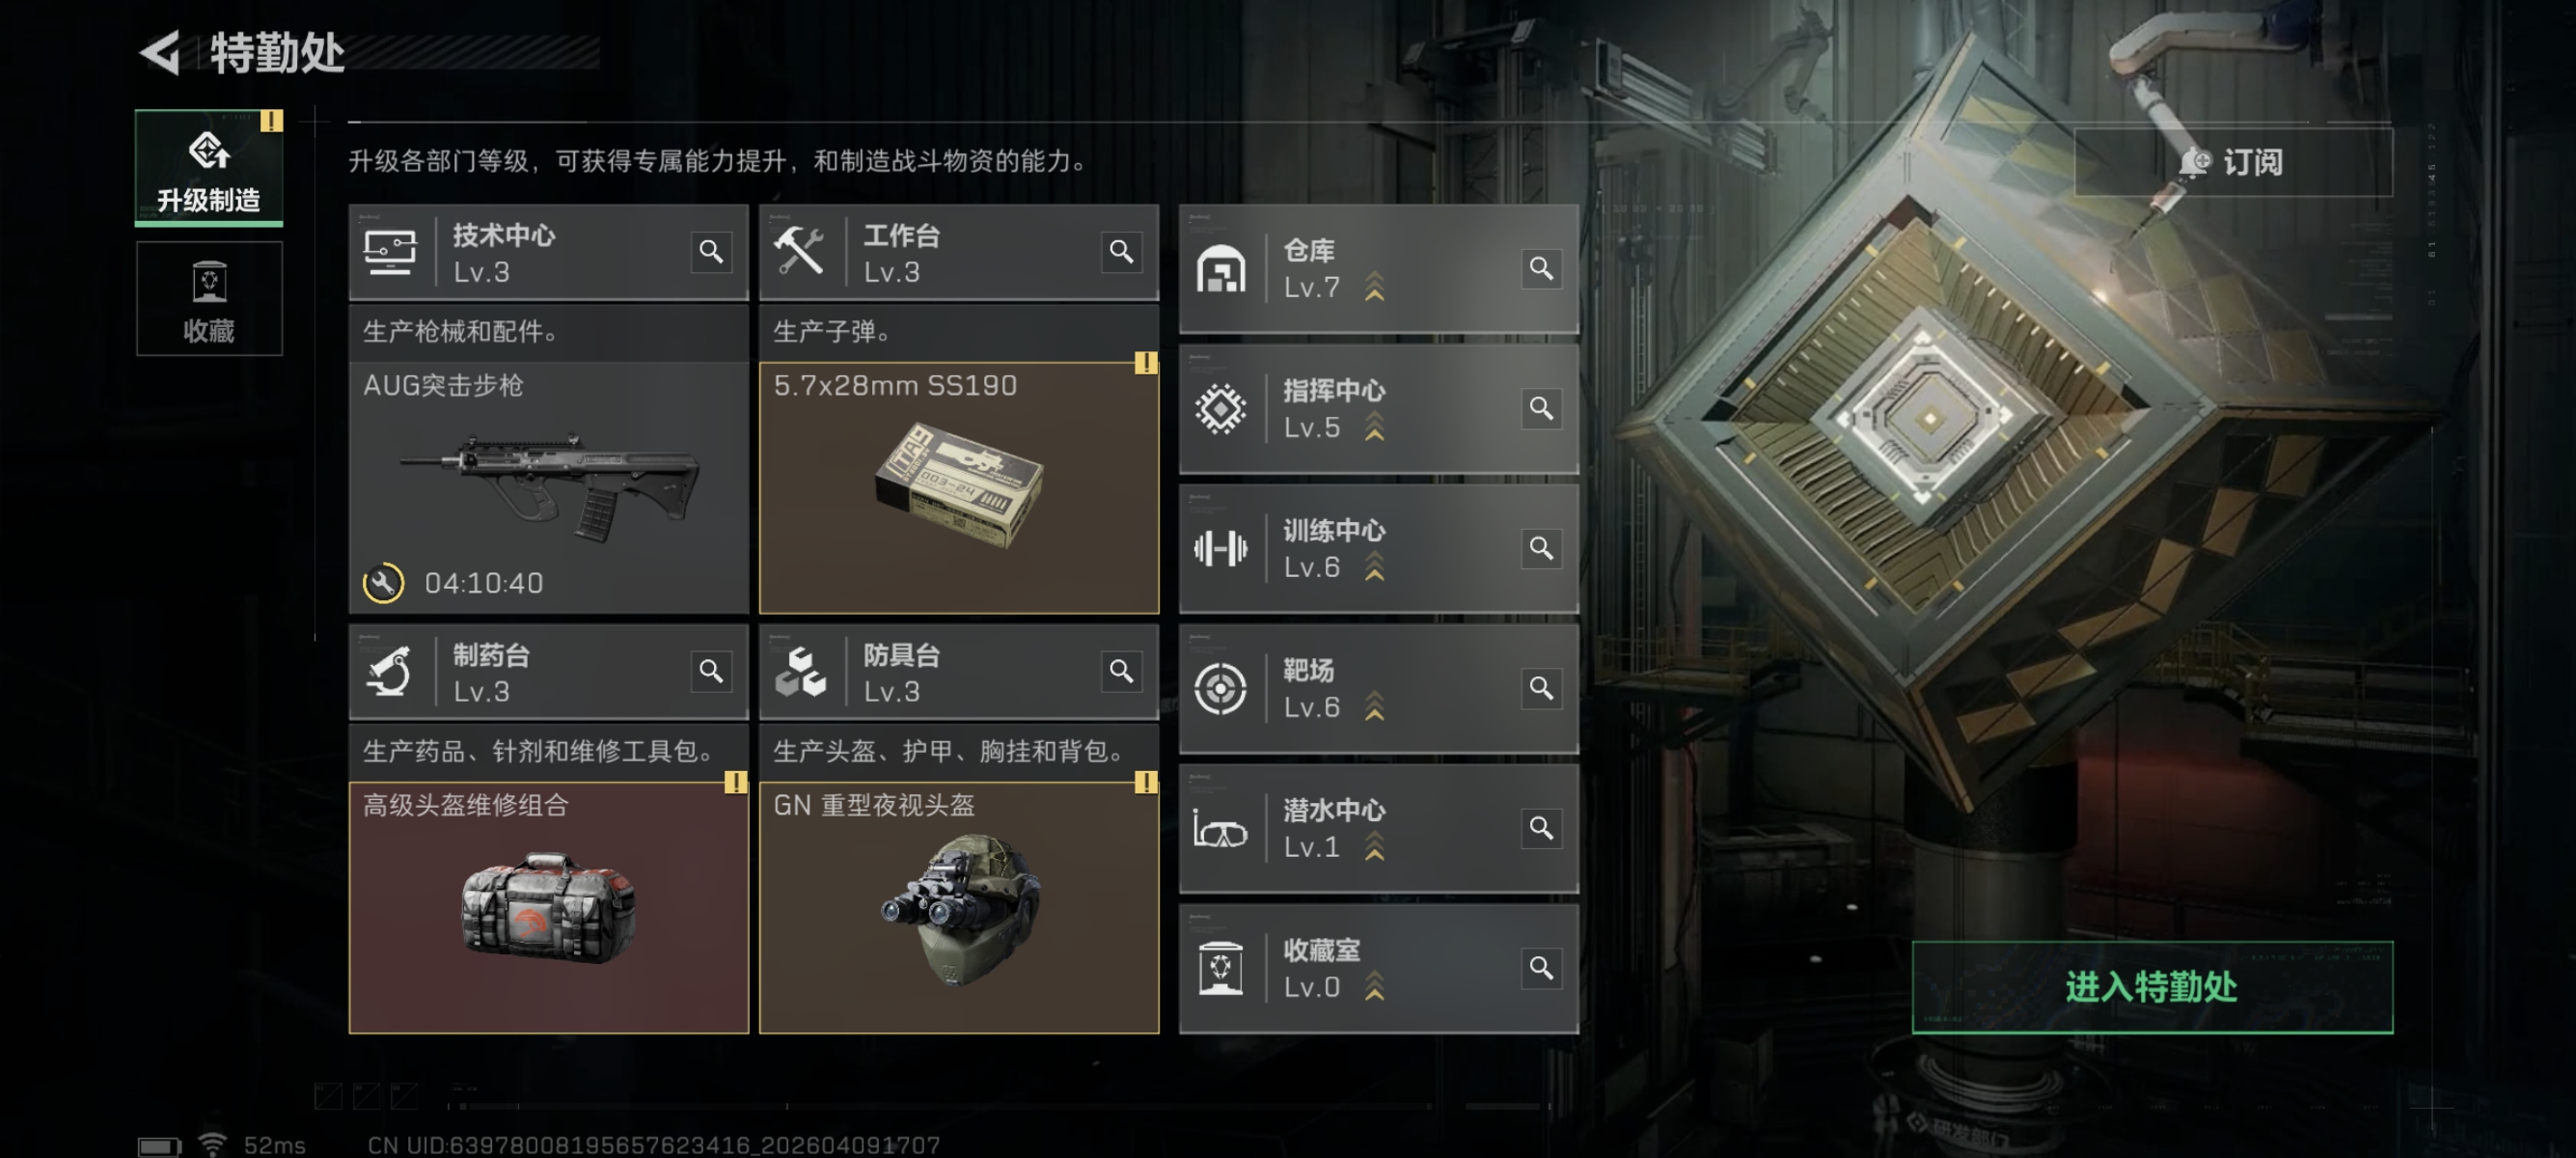Open 指挥中心 magnifier icon
The image size is (2576, 1158).
pyautogui.click(x=1541, y=408)
